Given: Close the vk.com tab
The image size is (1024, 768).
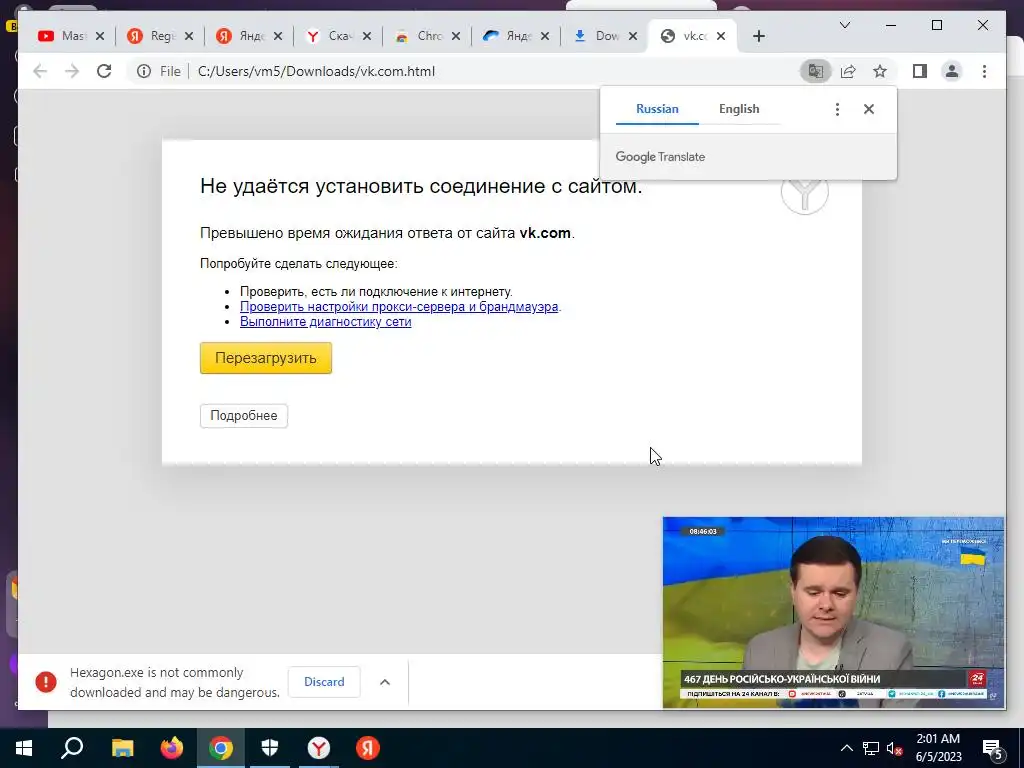Looking at the screenshot, I should click(721, 36).
